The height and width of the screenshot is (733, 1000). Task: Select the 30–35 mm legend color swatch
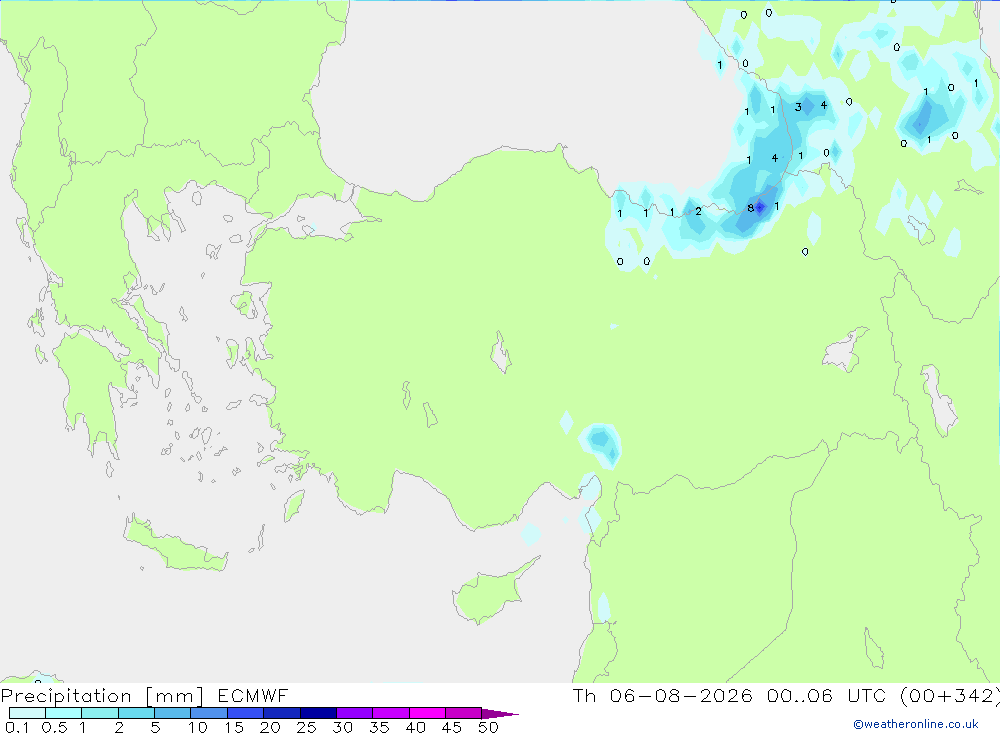tap(355, 713)
